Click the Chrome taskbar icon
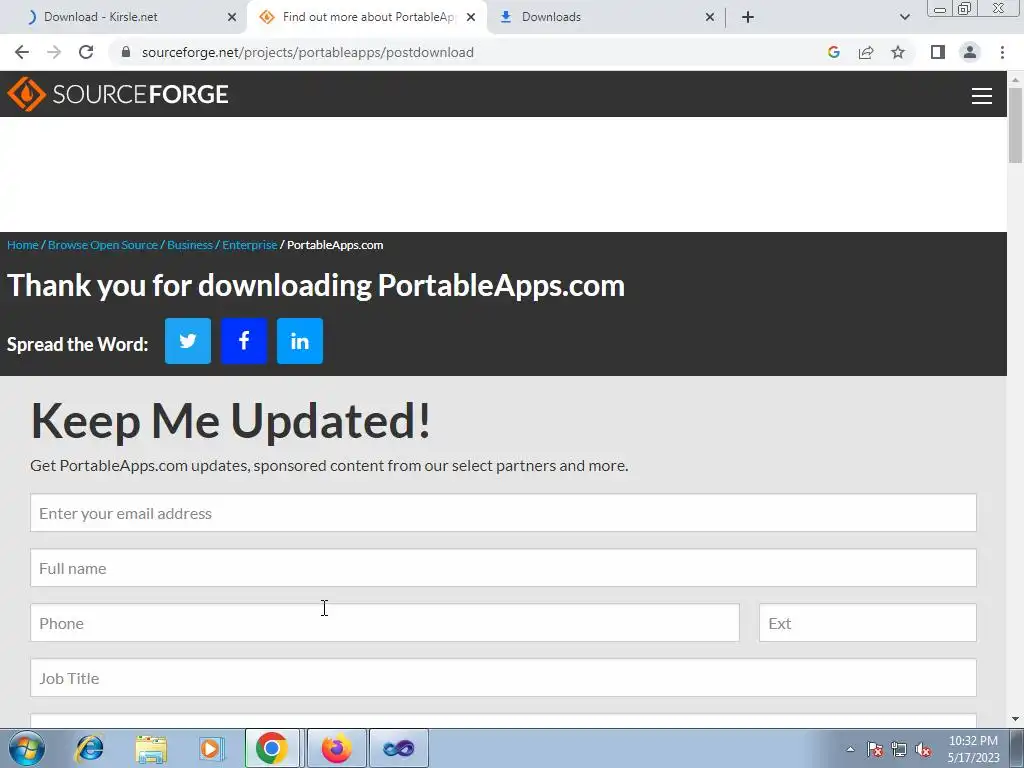 pos(272,748)
